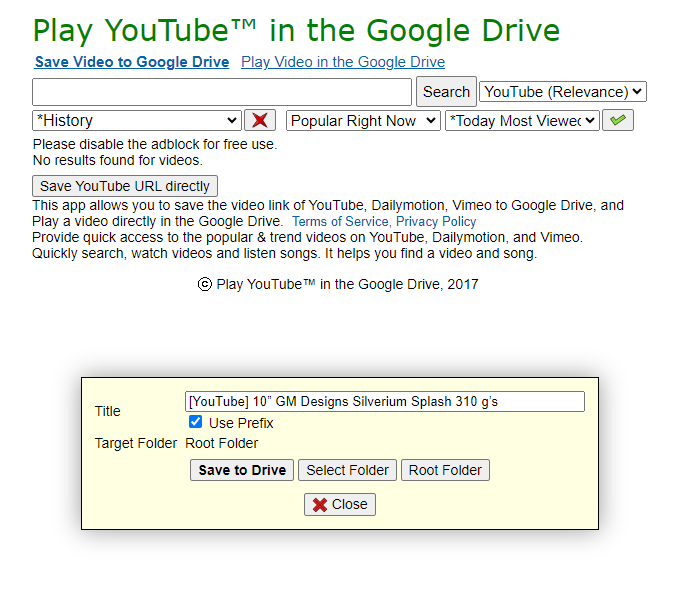This screenshot has width=681, height=589.
Task: Click into the Title text field
Action: tap(385, 401)
